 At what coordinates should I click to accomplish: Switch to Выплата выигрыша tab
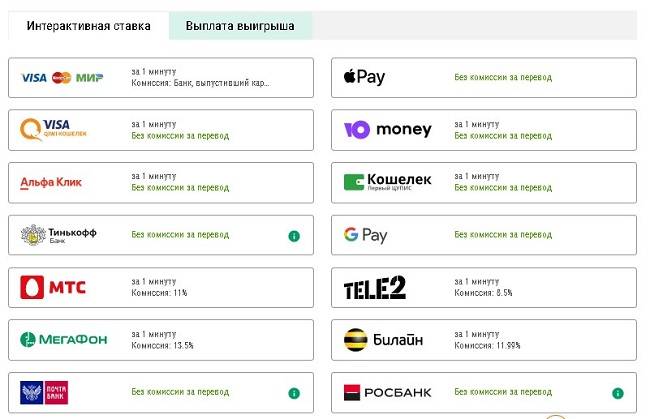240,26
